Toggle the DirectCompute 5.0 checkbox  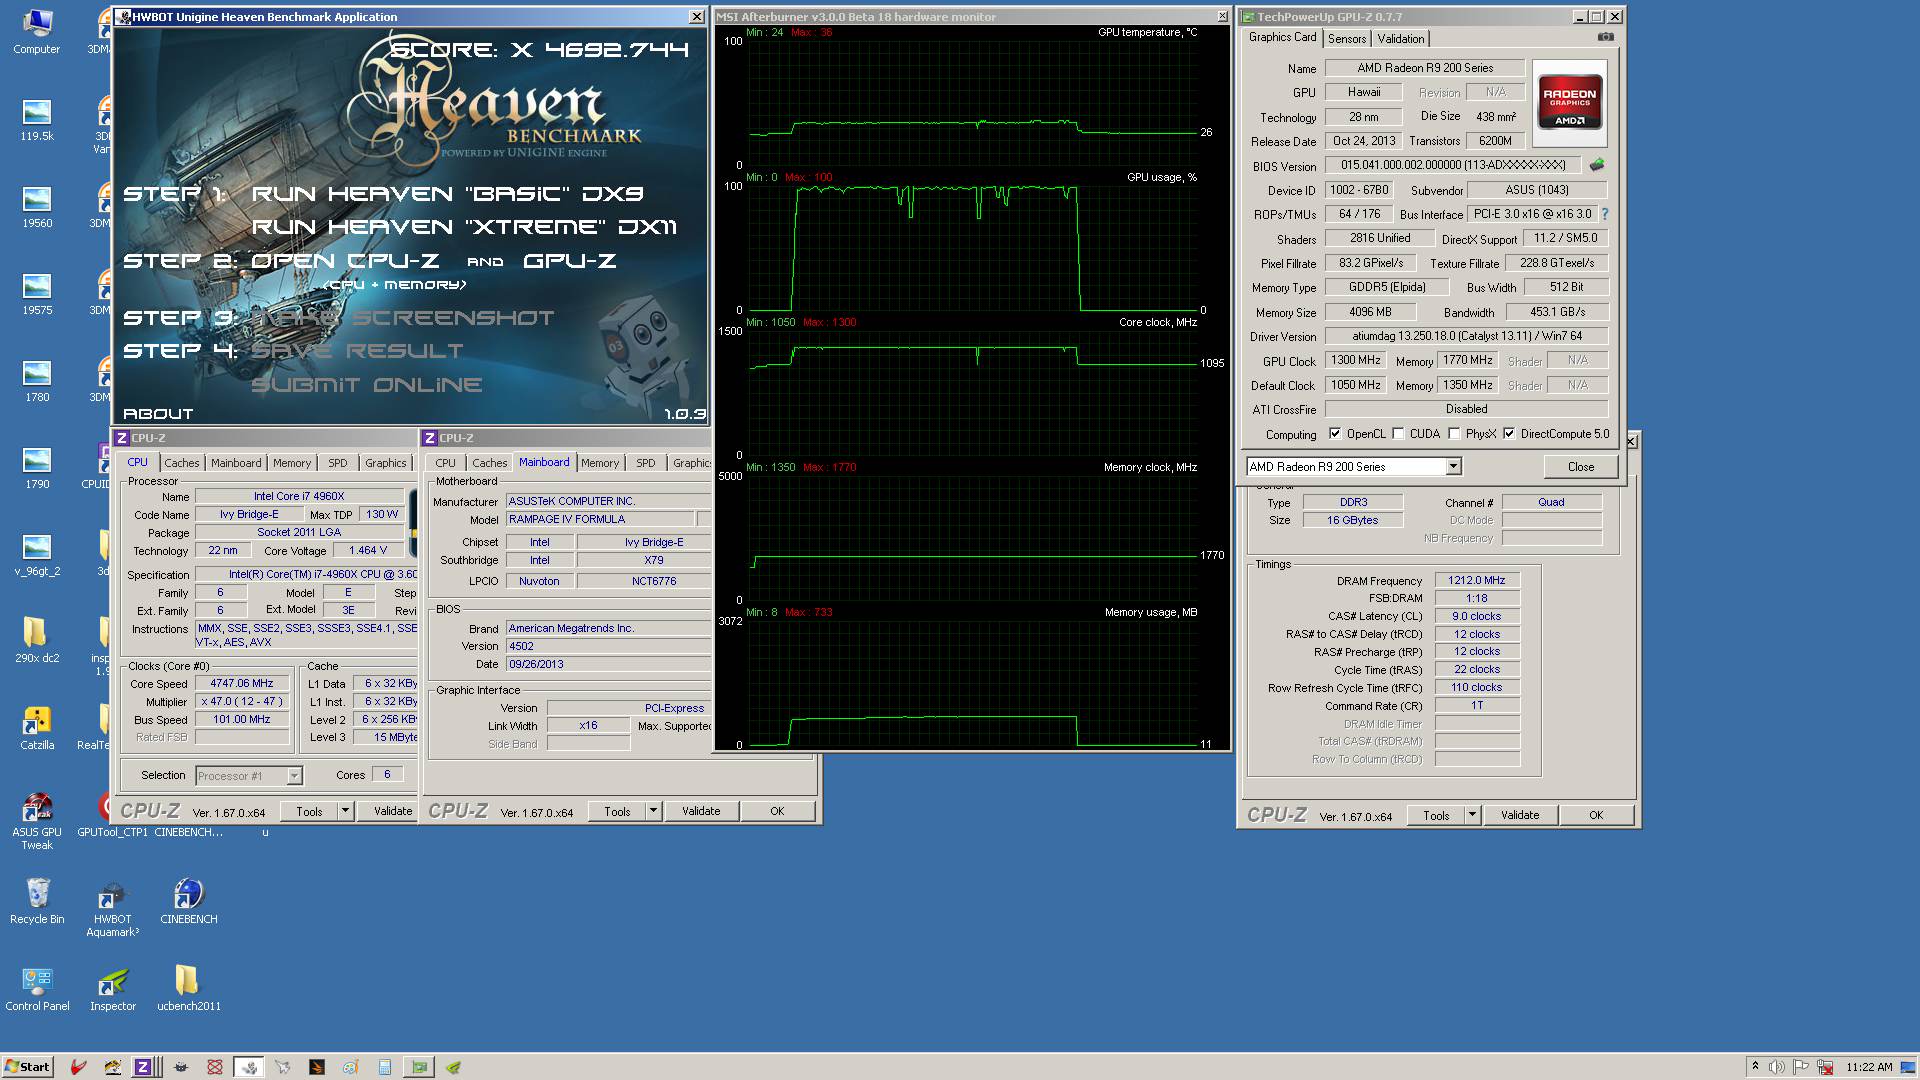pyautogui.click(x=1509, y=433)
